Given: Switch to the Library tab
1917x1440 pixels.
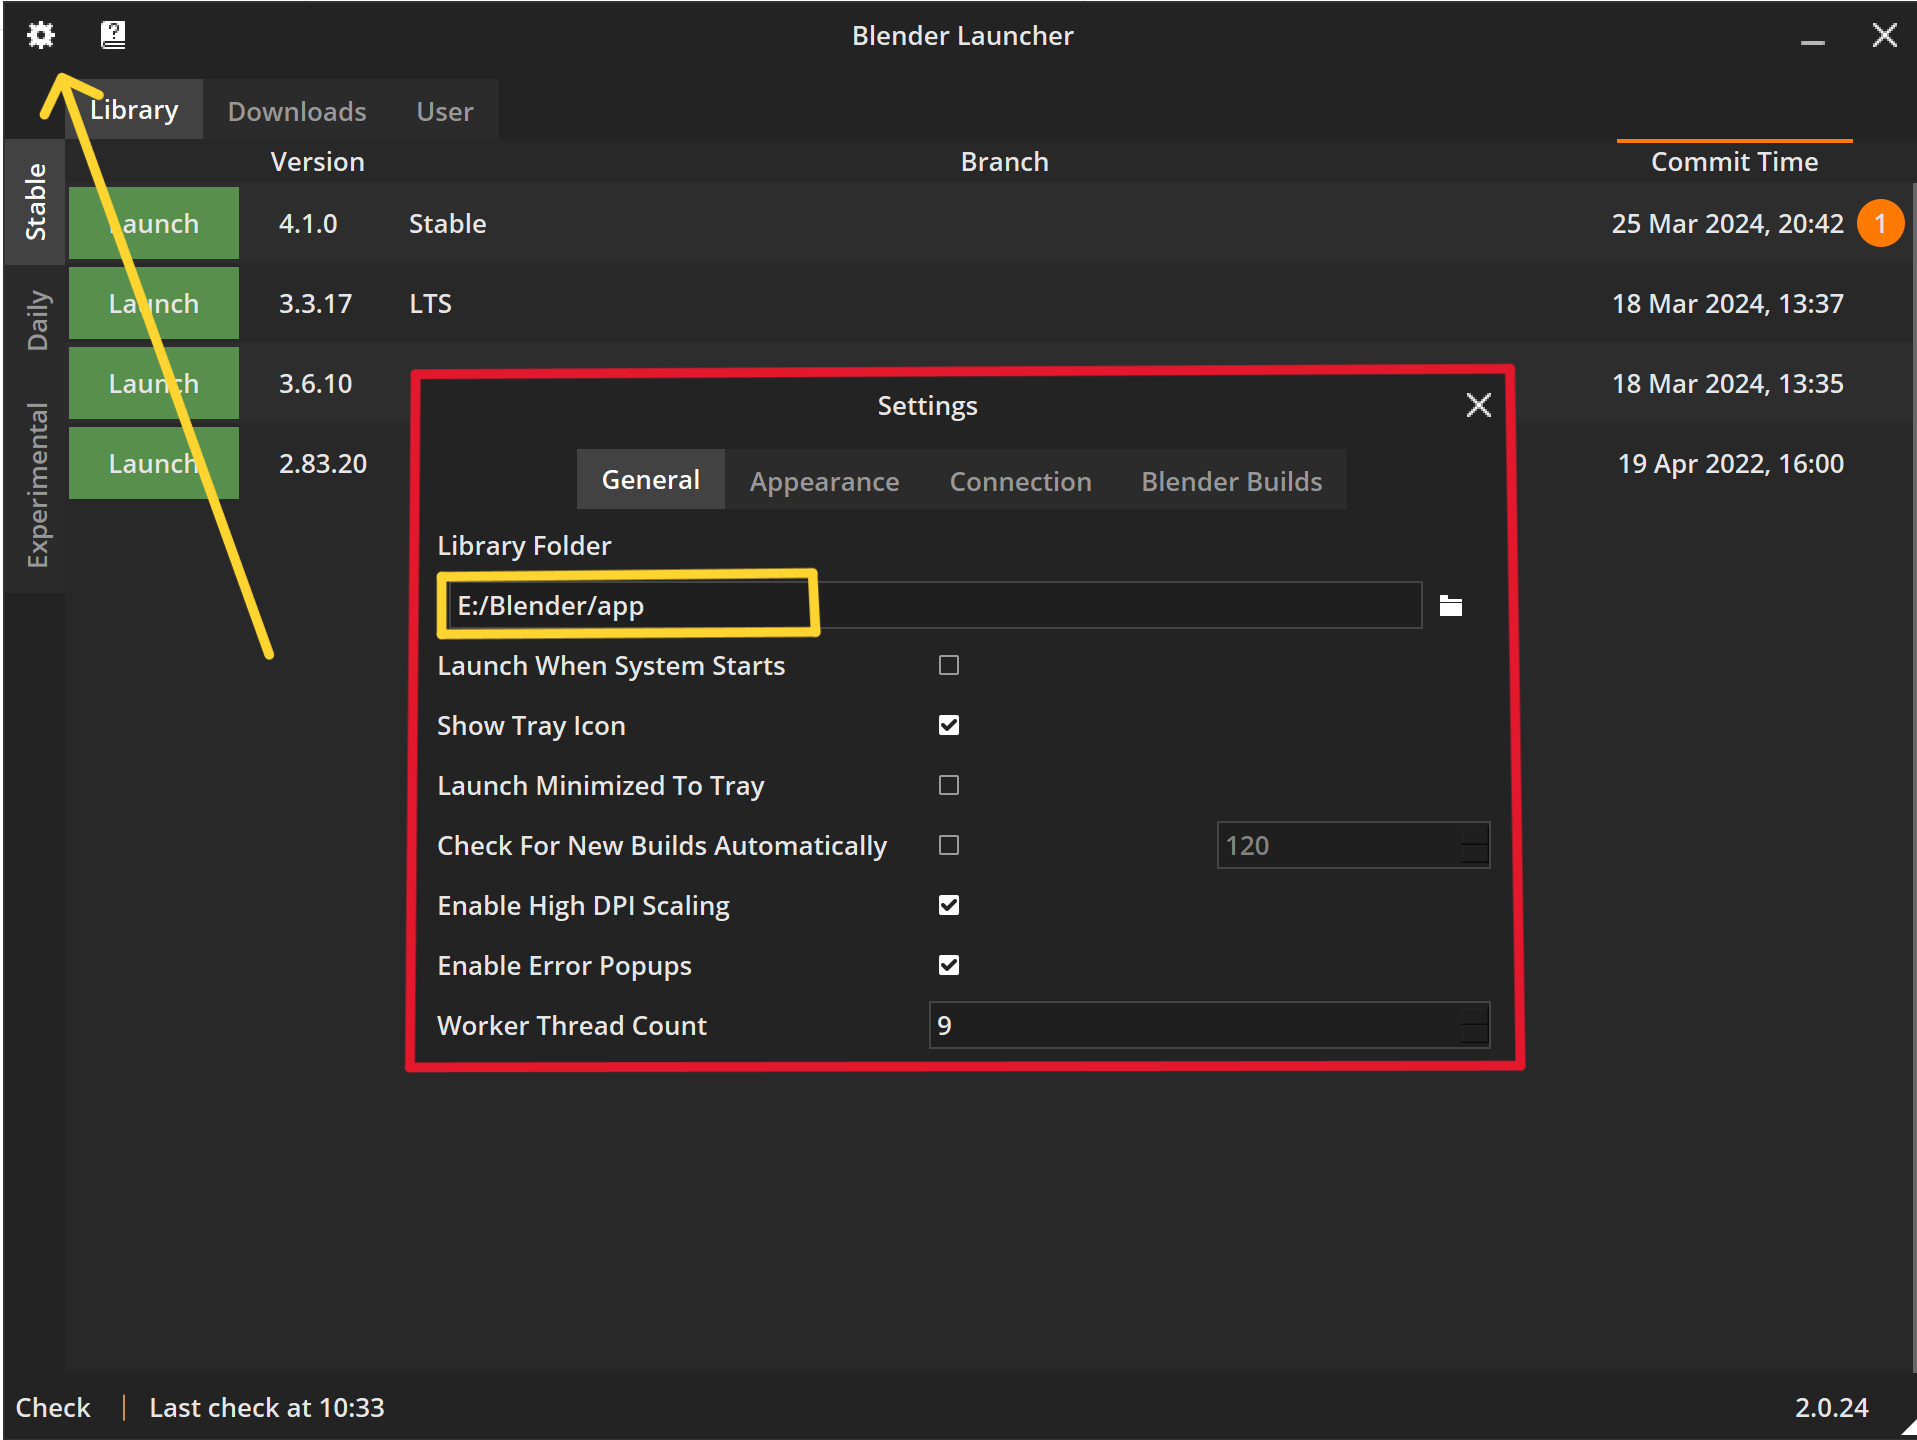Looking at the screenshot, I should pyautogui.click(x=135, y=110).
